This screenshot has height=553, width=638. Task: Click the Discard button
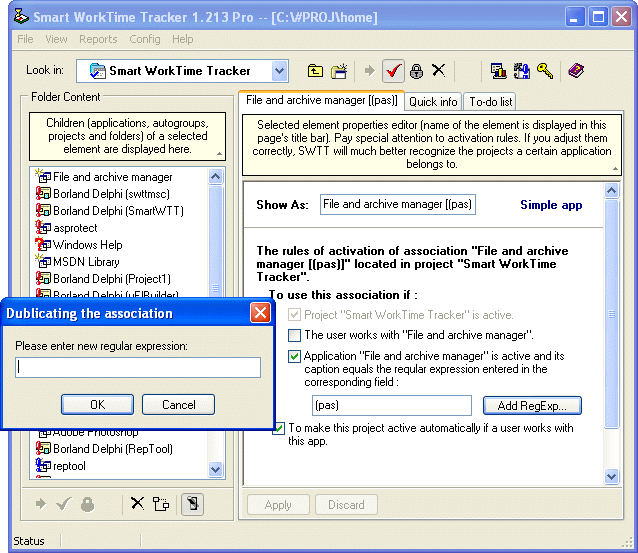(346, 505)
